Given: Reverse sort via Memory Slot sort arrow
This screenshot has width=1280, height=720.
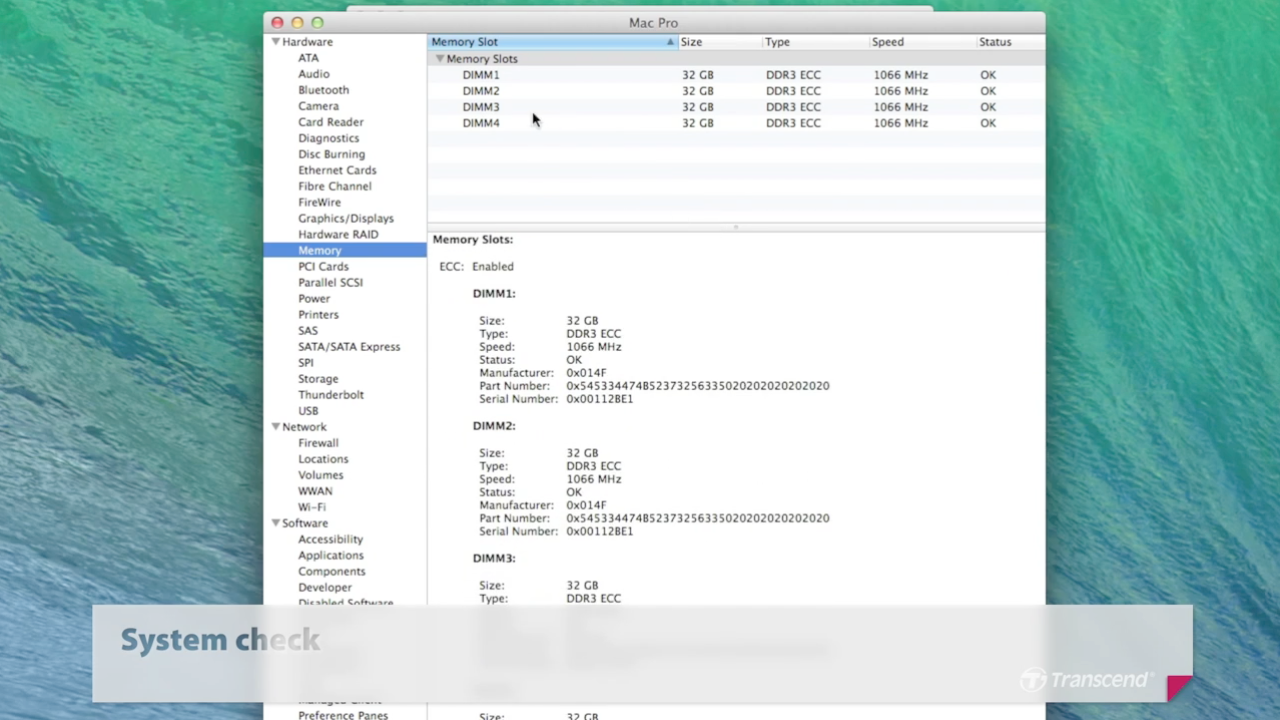Looking at the screenshot, I should [x=670, y=42].
